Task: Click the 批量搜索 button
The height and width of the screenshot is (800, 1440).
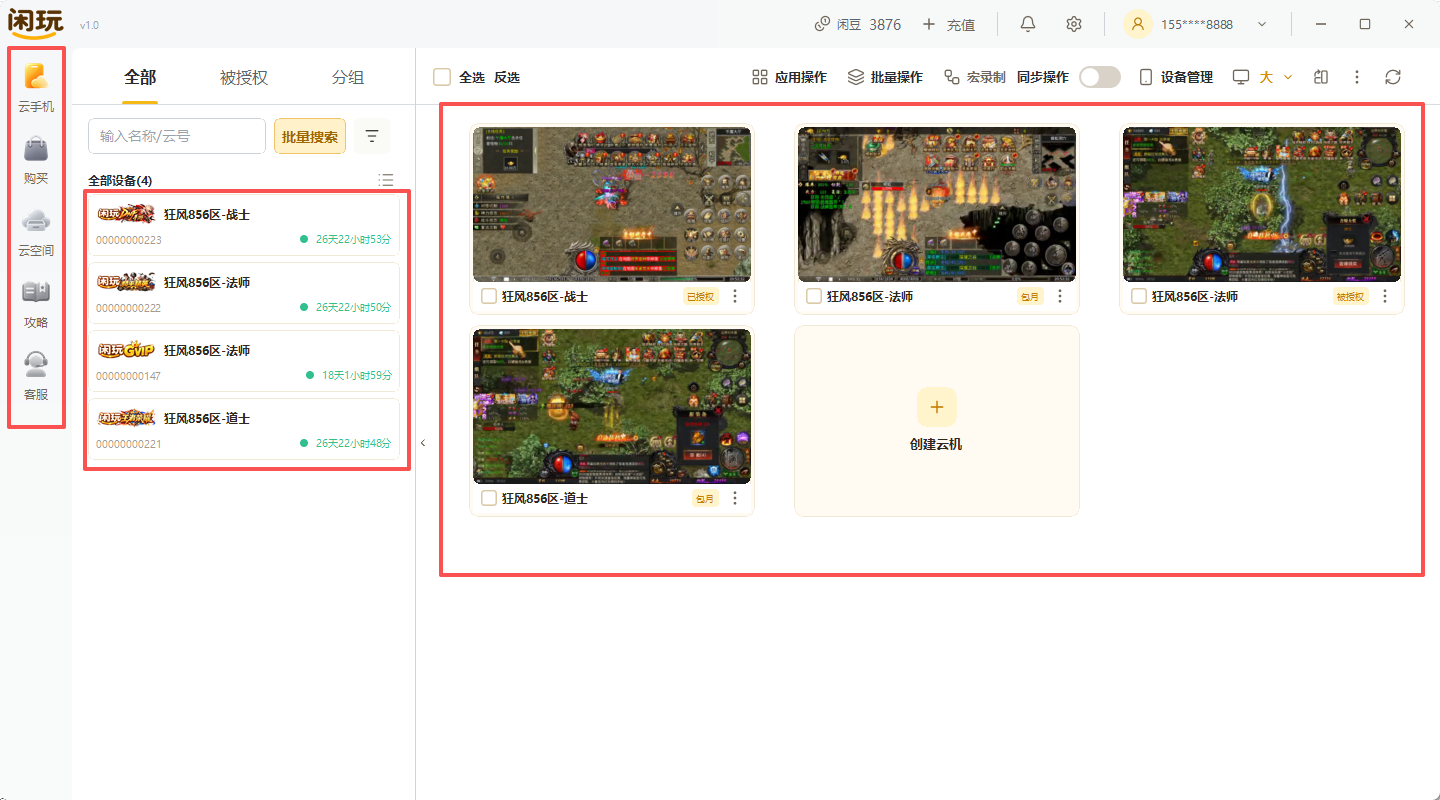Action: click(x=310, y=136)
